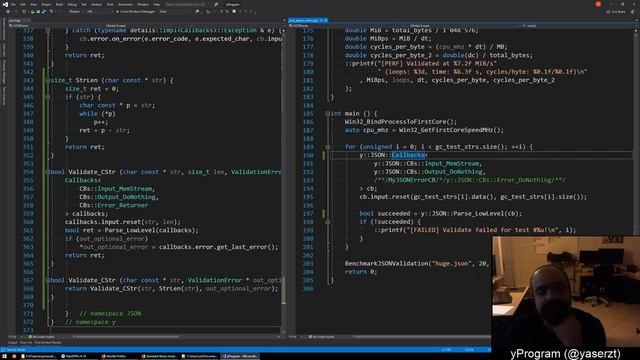
Task: Collapse the if (!succeeded) block at line 198
Action: click(x=327, y=222)
